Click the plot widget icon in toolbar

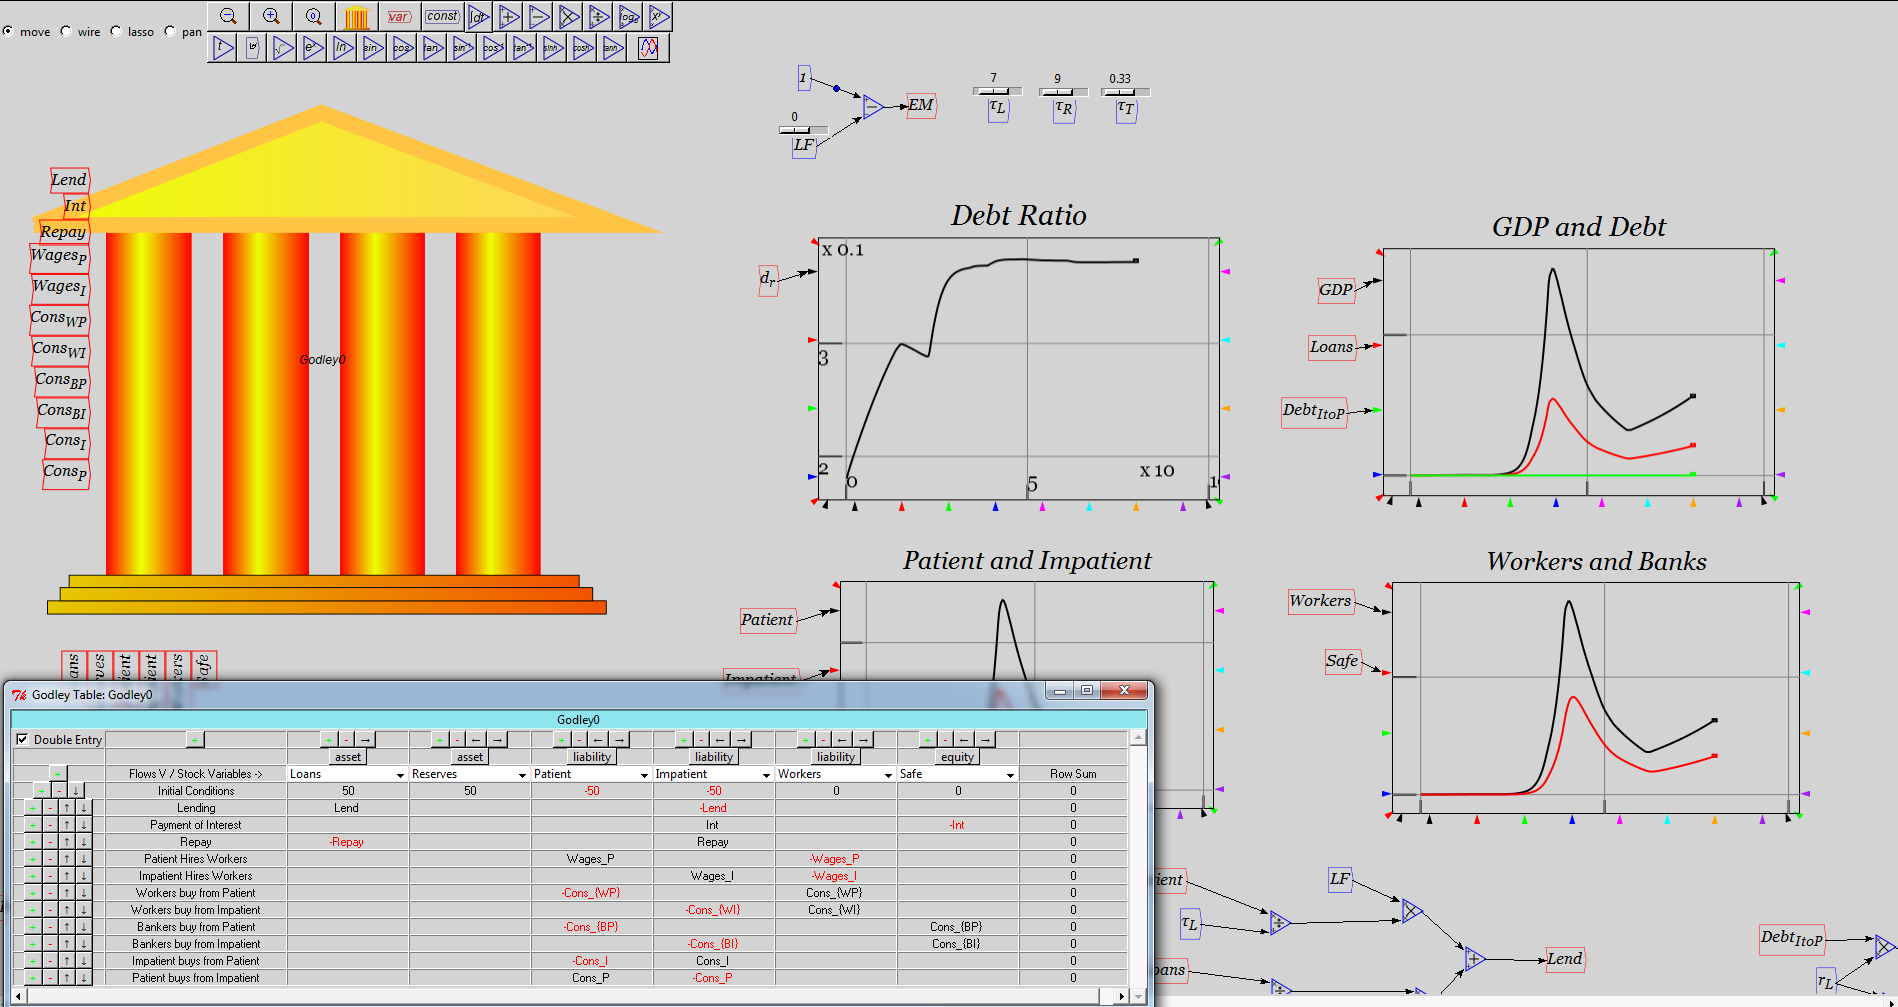pos(648,48)
